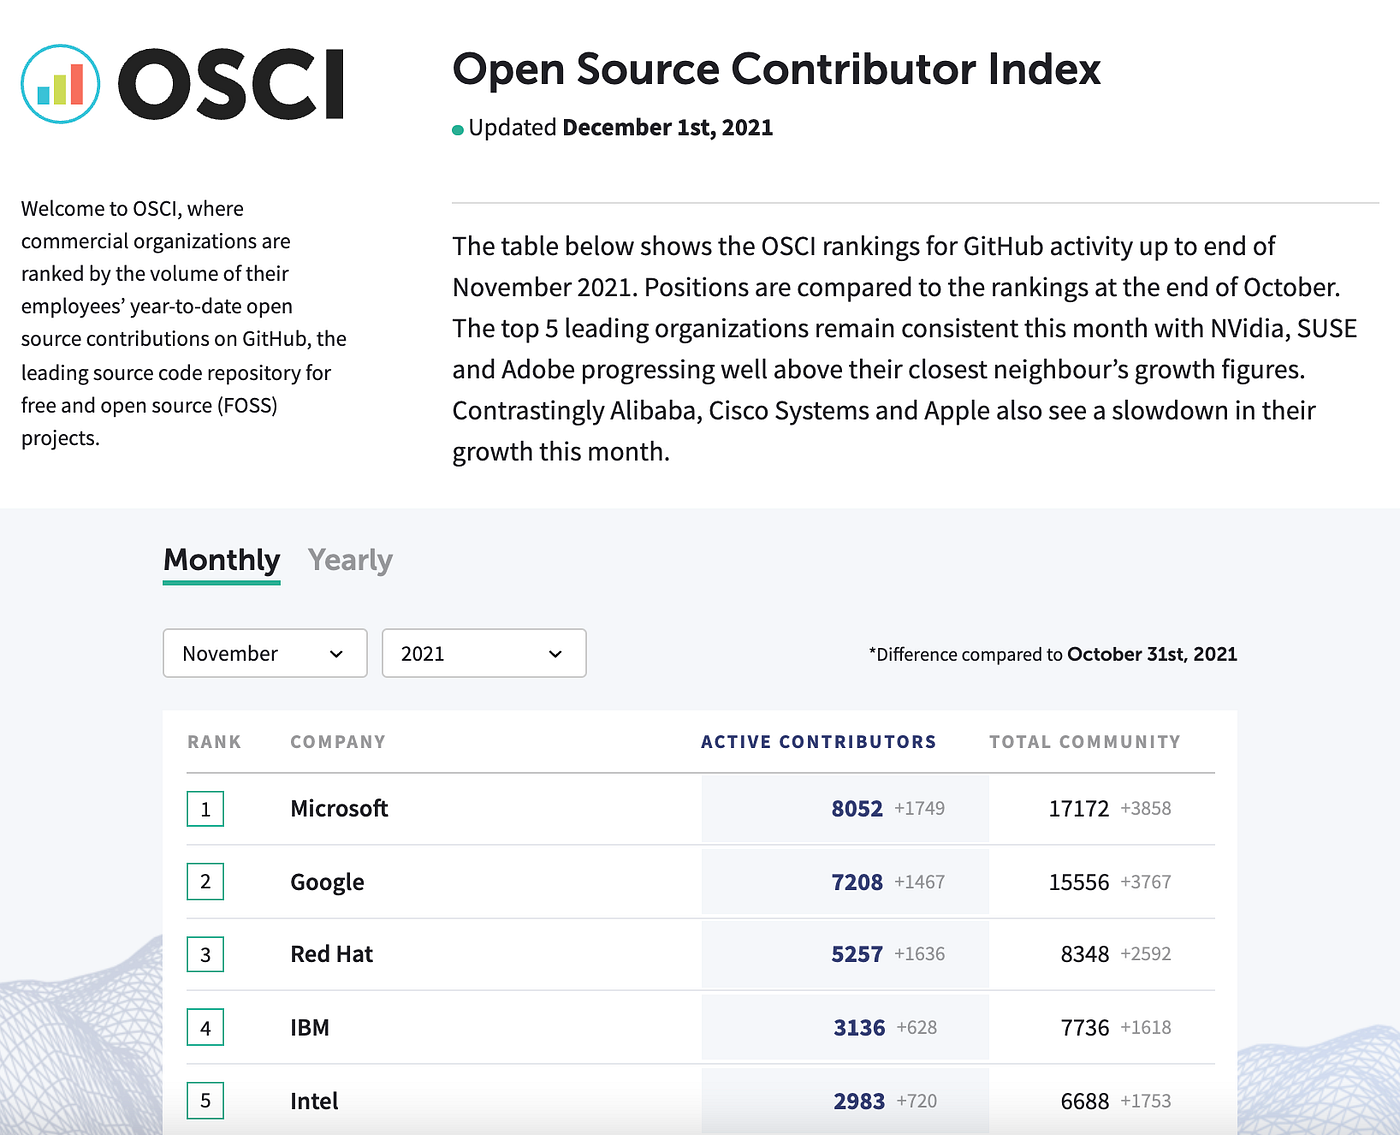Viewport: 1400px width, 1135px height.
Task: Click the OSCI bar chart logo icon
Action: (x=60, y=84)
